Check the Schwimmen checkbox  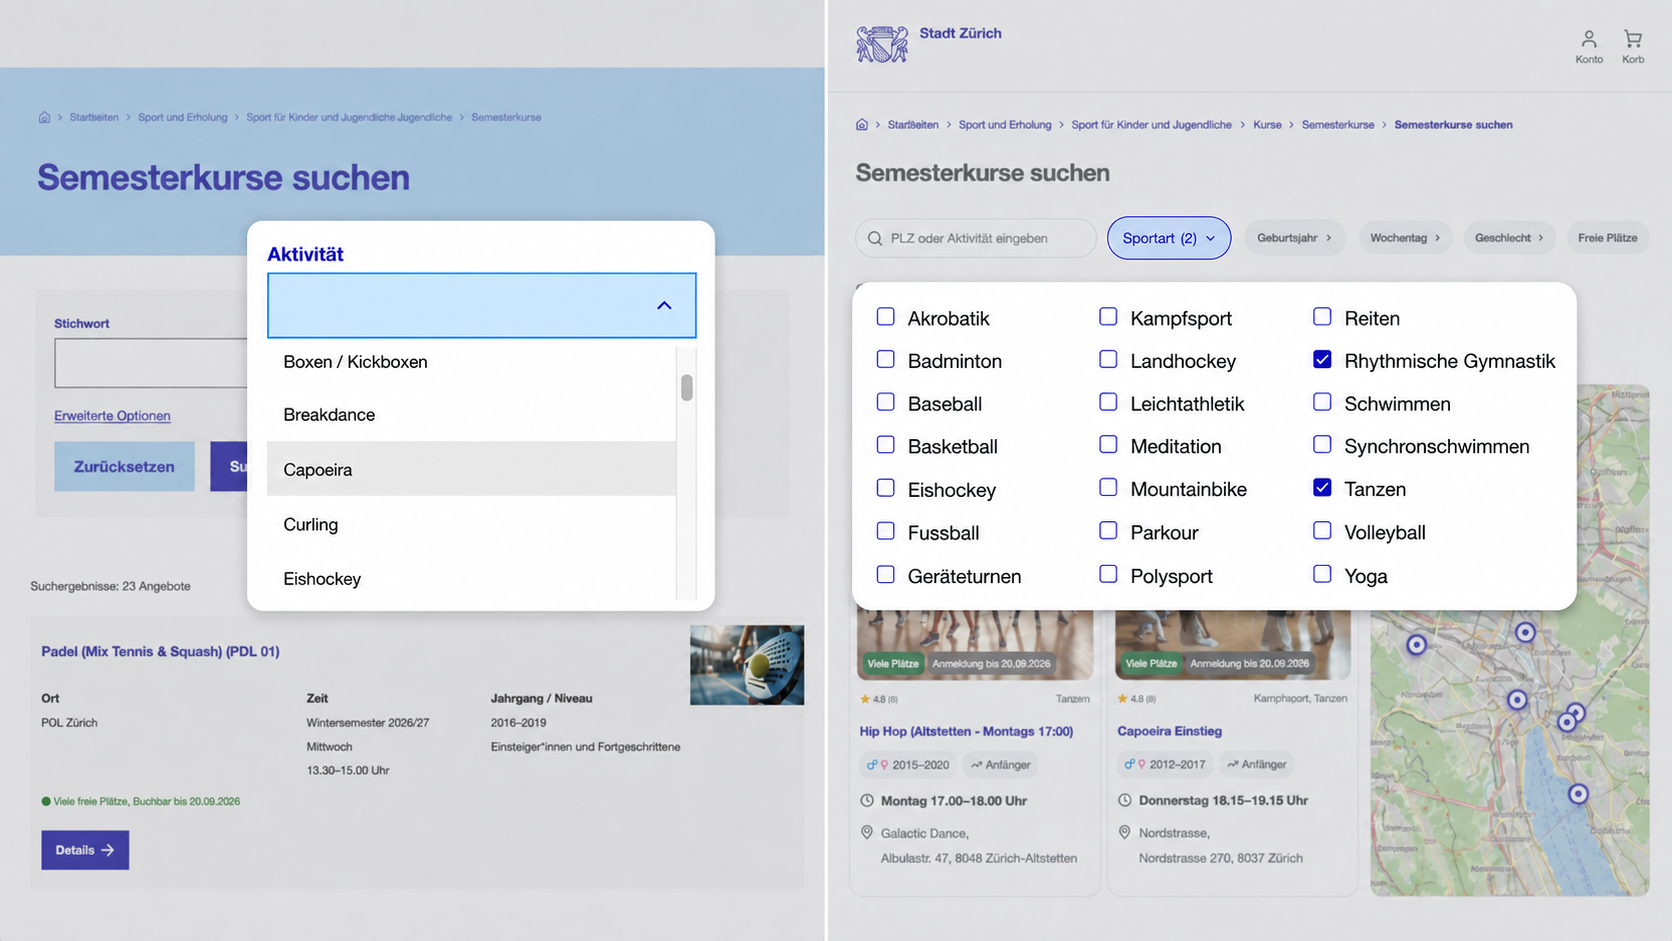click(x=1322, y=402)
